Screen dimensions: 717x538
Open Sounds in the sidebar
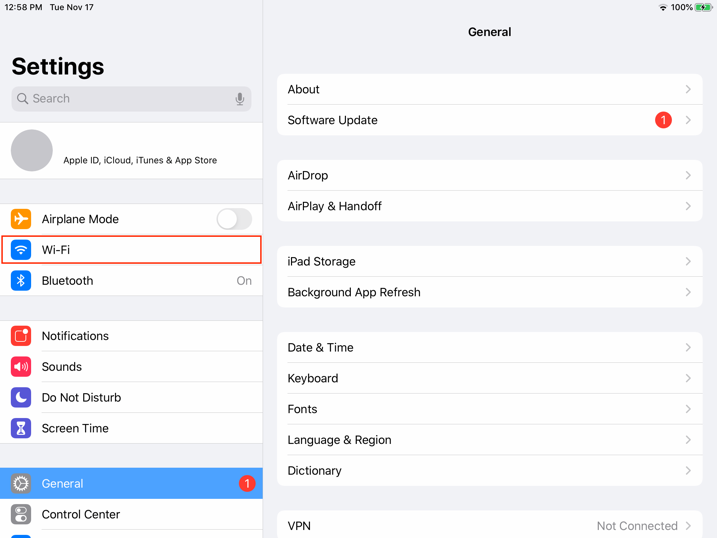point(131,367)
